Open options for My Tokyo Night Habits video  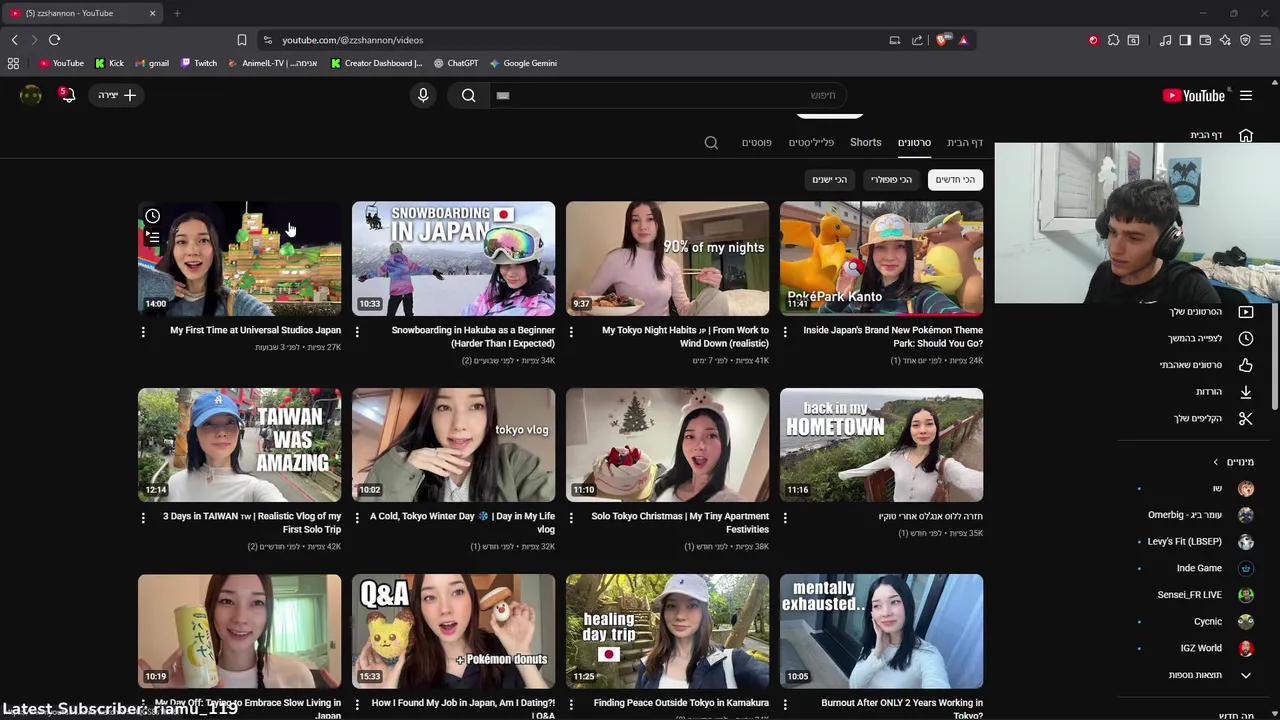click(571, 331)
